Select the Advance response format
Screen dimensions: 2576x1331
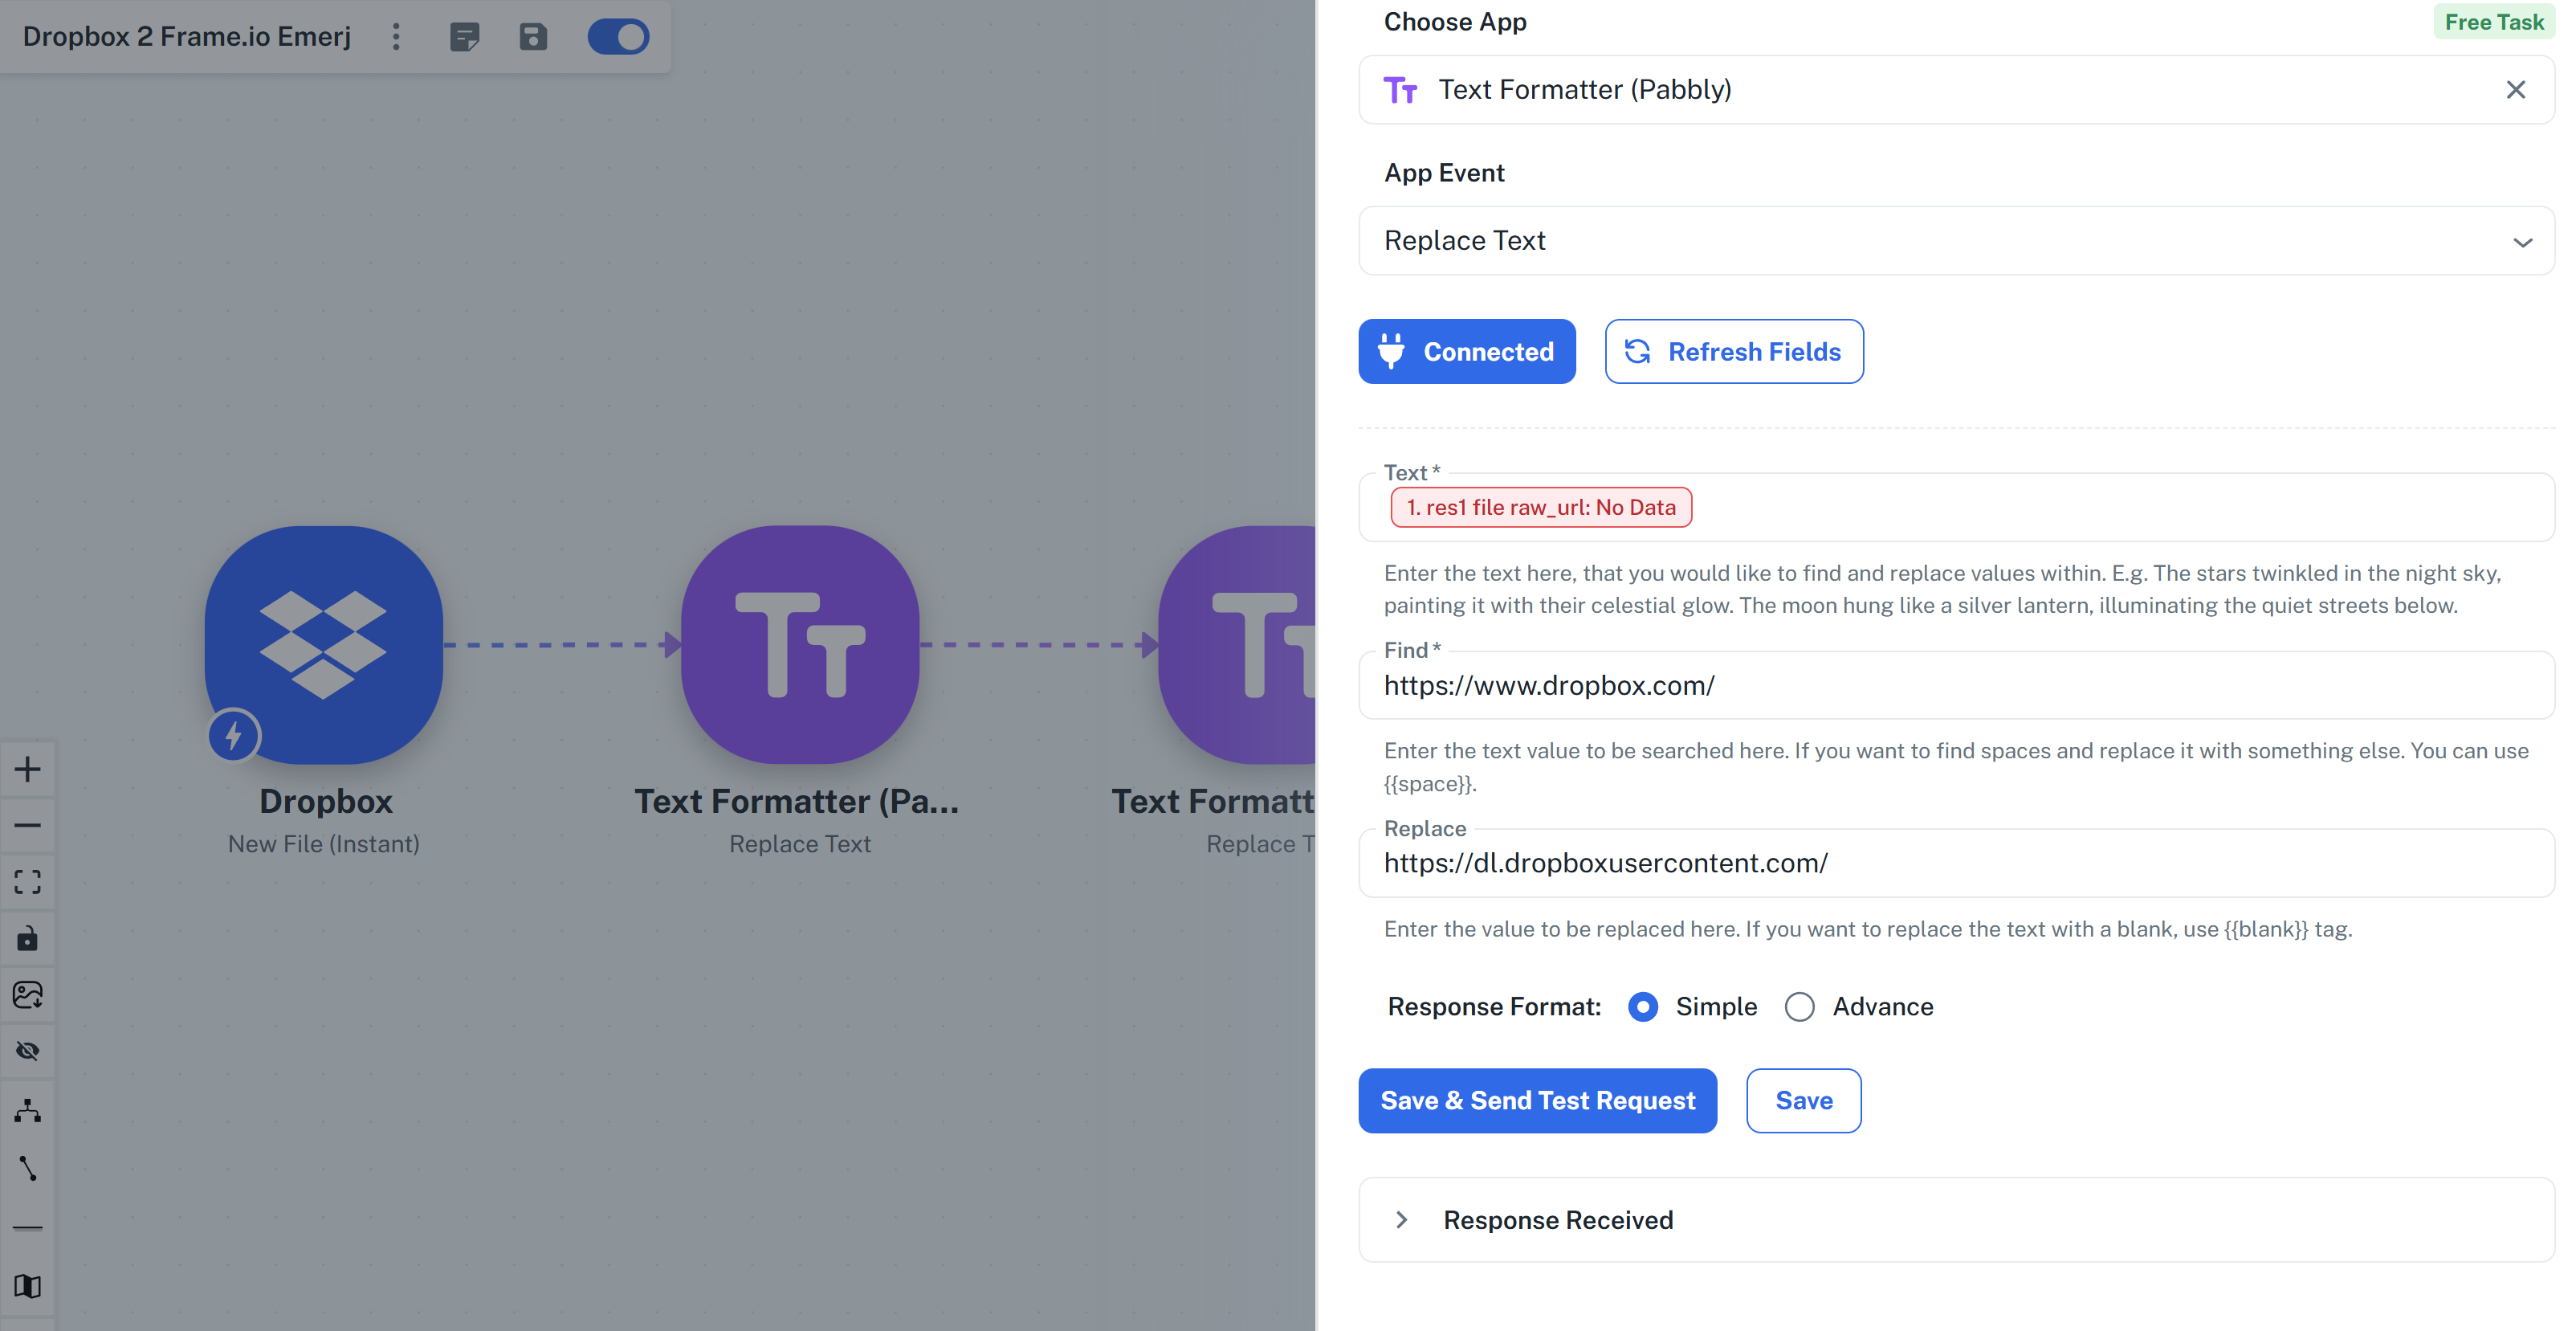(x=1799, y=1006)
